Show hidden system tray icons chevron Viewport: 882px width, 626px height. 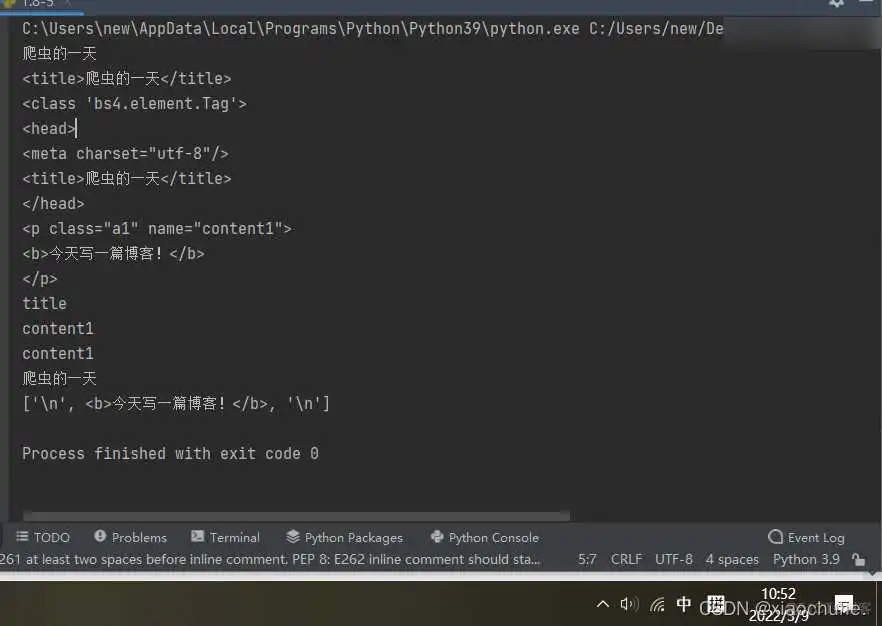pos(602,605)
